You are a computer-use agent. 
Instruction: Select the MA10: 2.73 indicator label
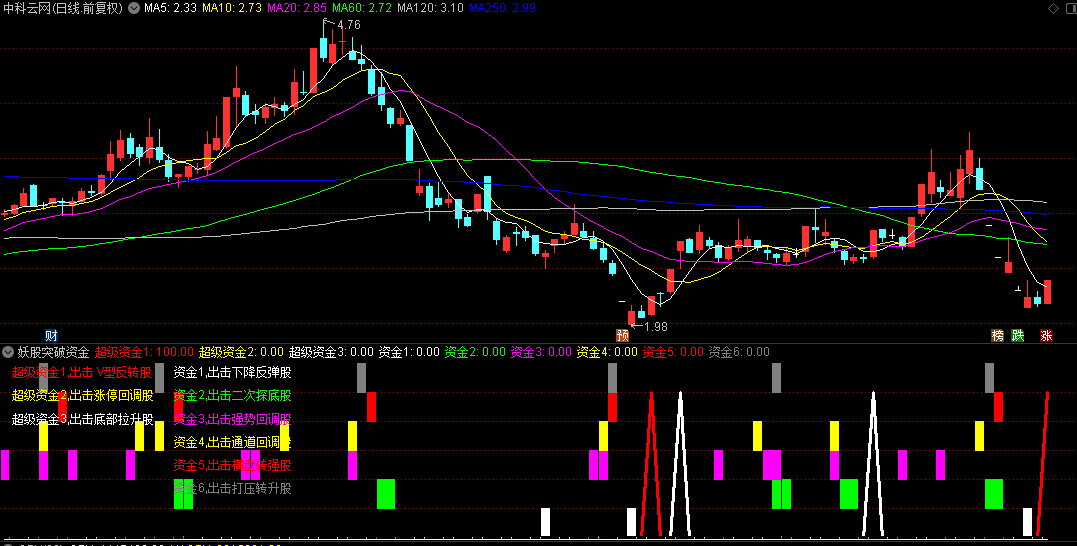[x=231, y=8]
